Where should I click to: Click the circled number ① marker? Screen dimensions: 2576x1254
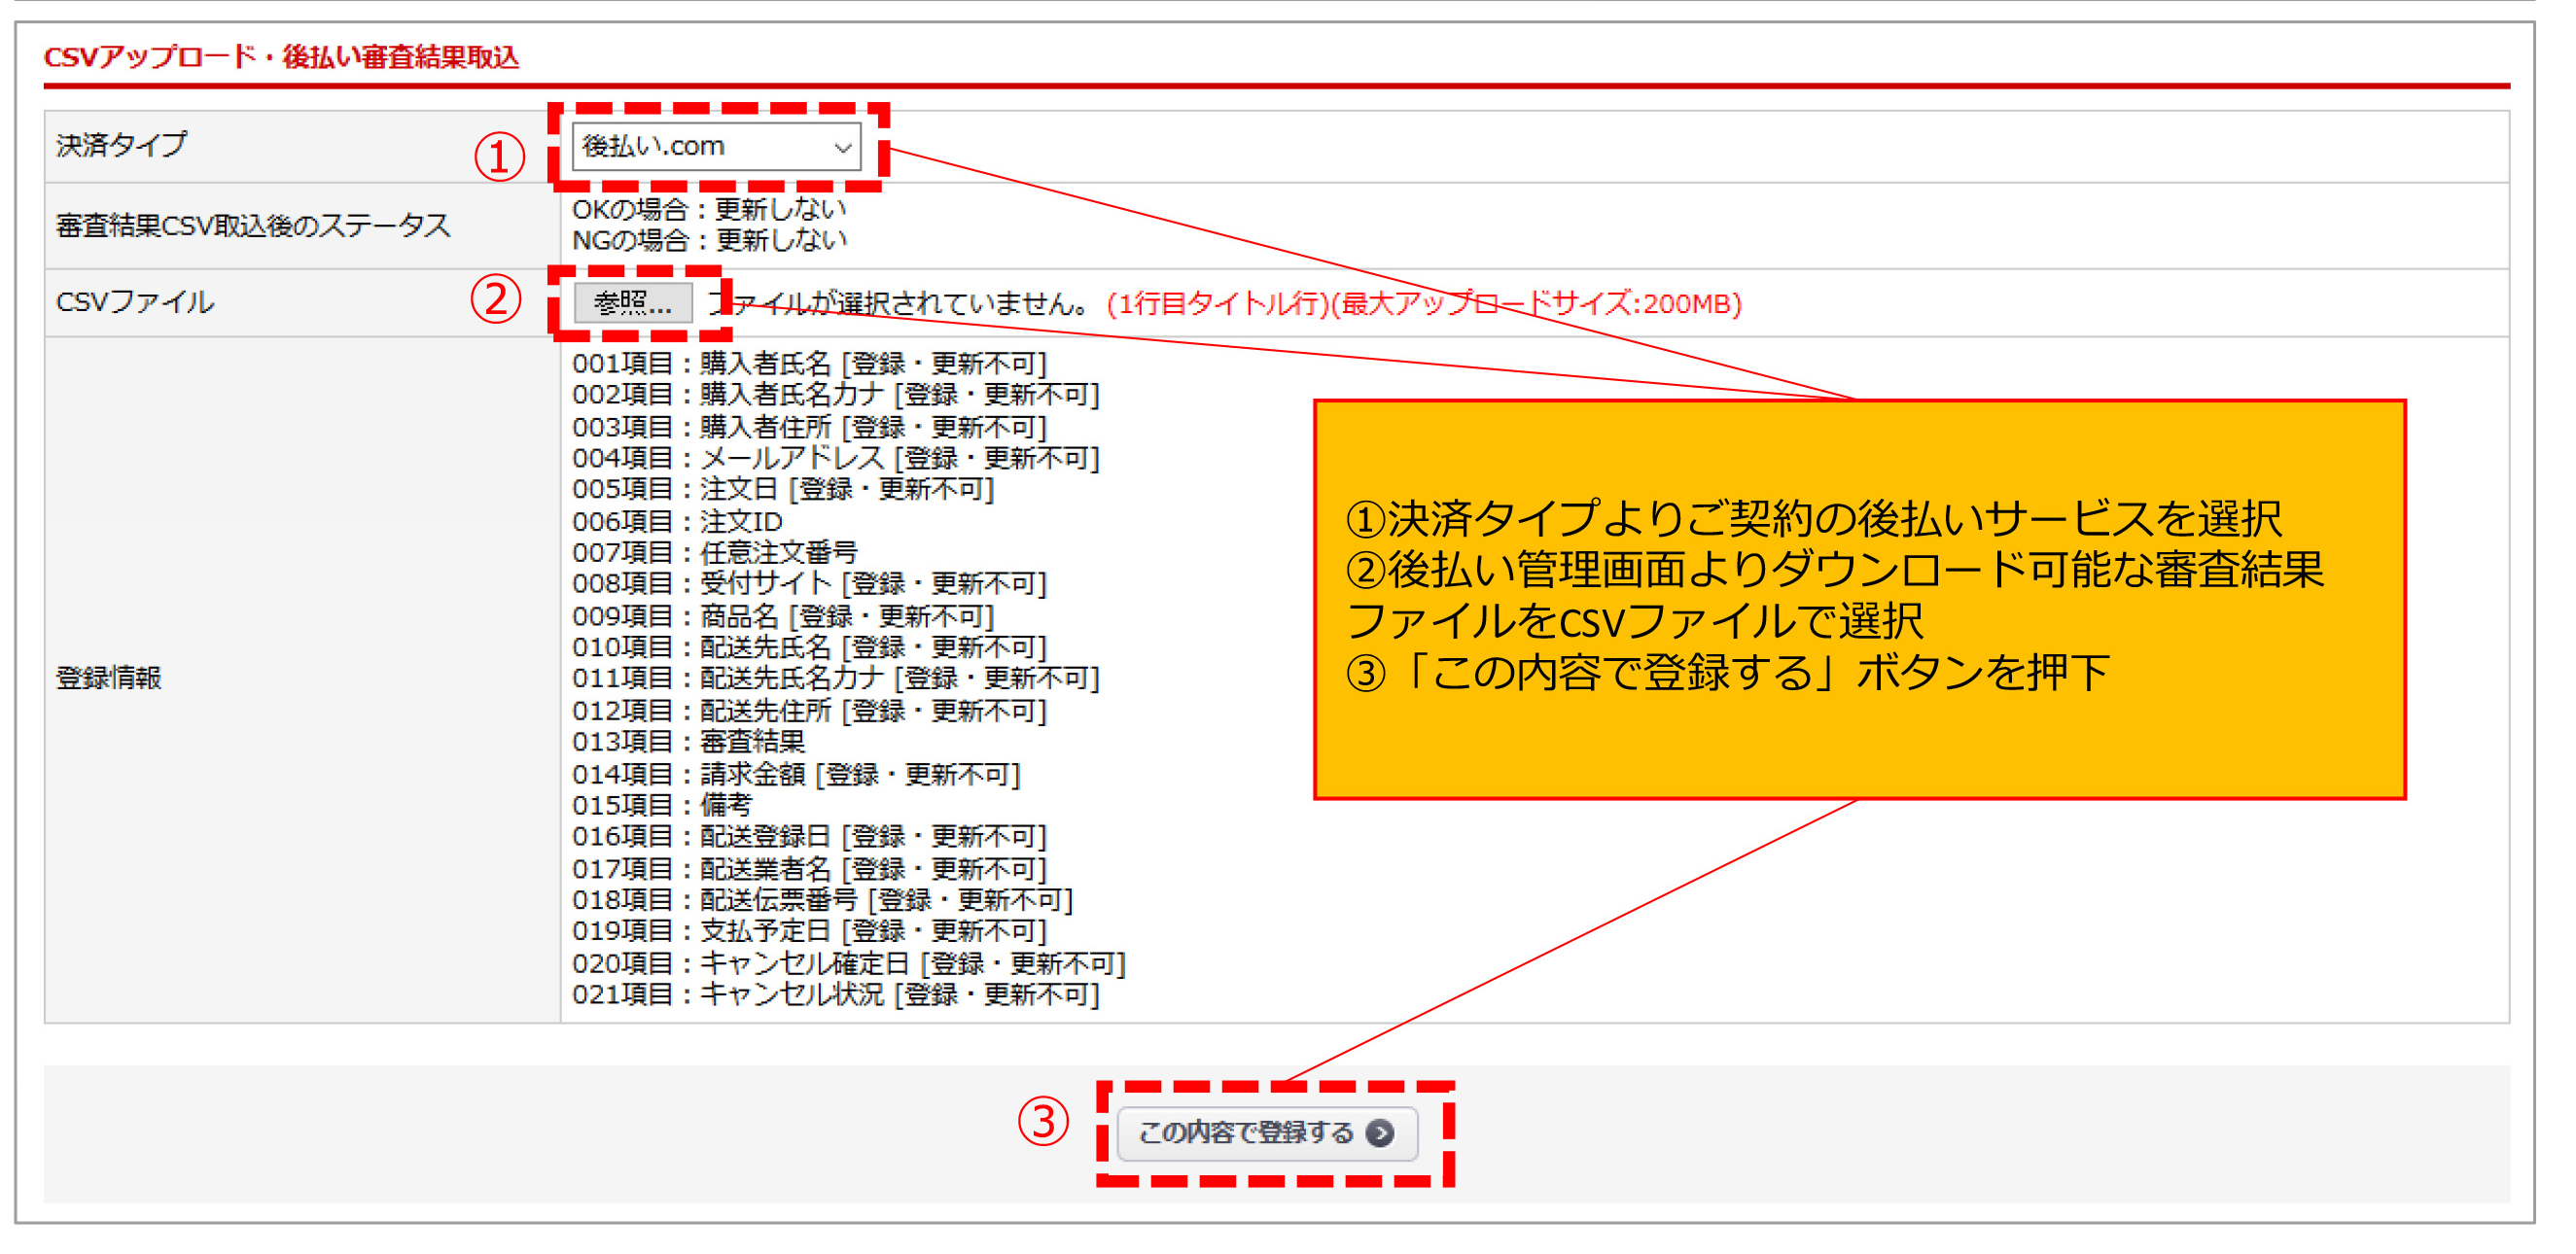point(499,158)
